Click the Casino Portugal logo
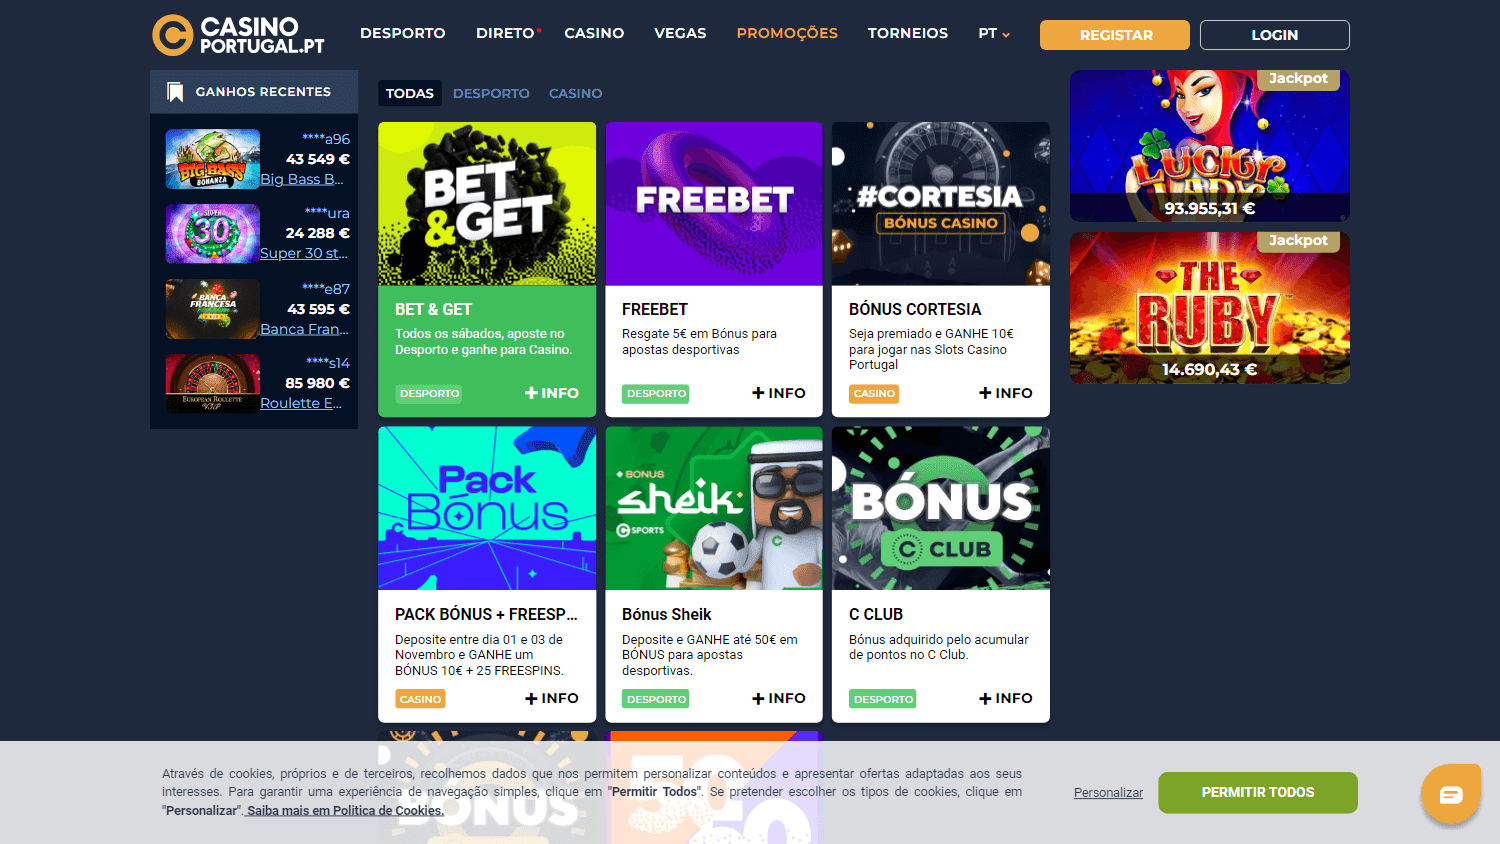Viewport: 1500px width, 844px height. tap(239, 35)
